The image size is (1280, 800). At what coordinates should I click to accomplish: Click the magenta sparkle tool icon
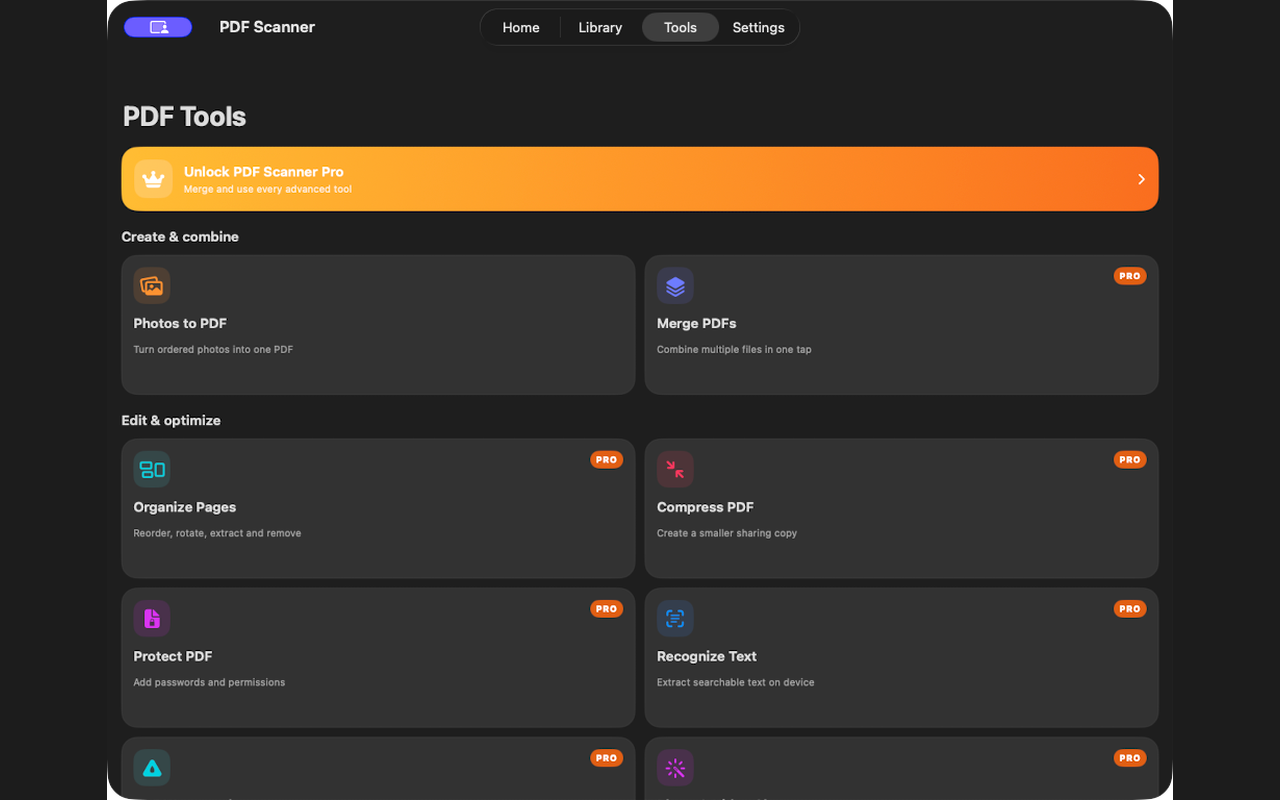pos(675,768)
